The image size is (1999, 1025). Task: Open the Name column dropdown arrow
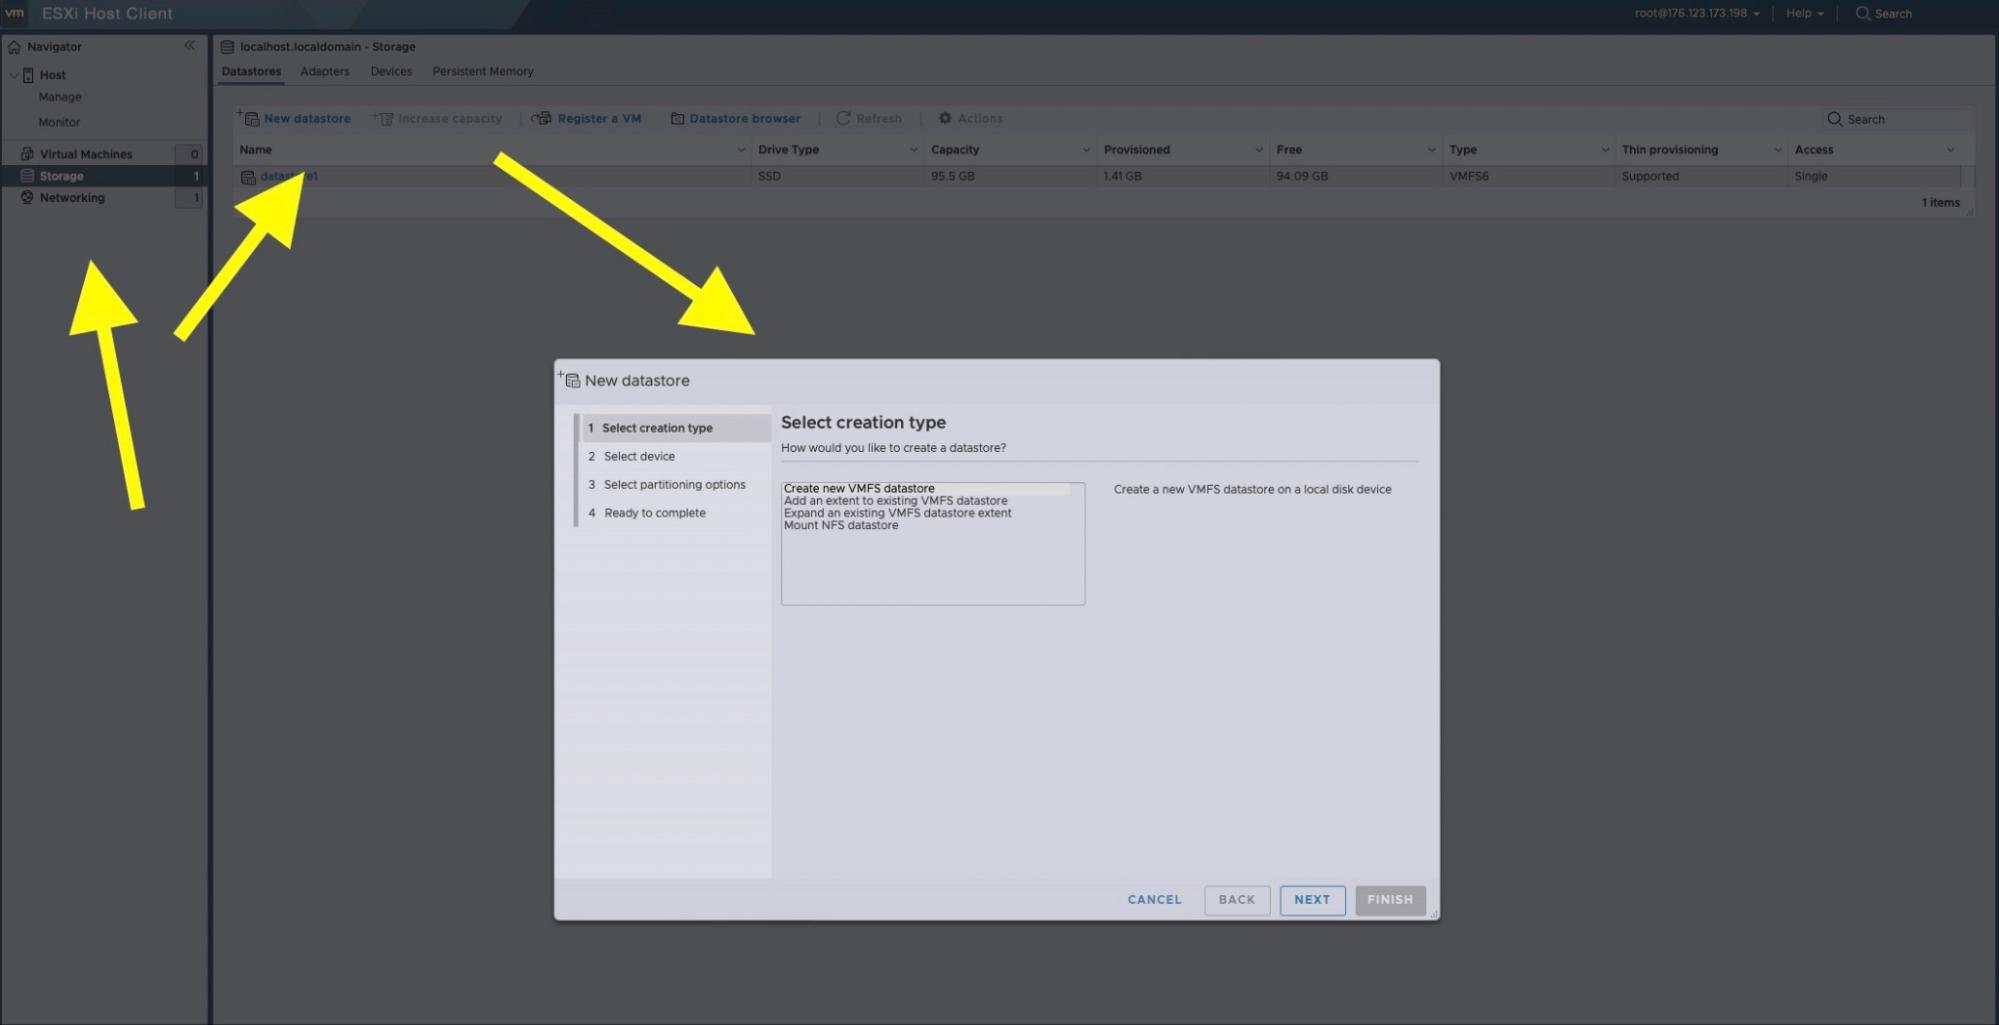click(741, 150)
